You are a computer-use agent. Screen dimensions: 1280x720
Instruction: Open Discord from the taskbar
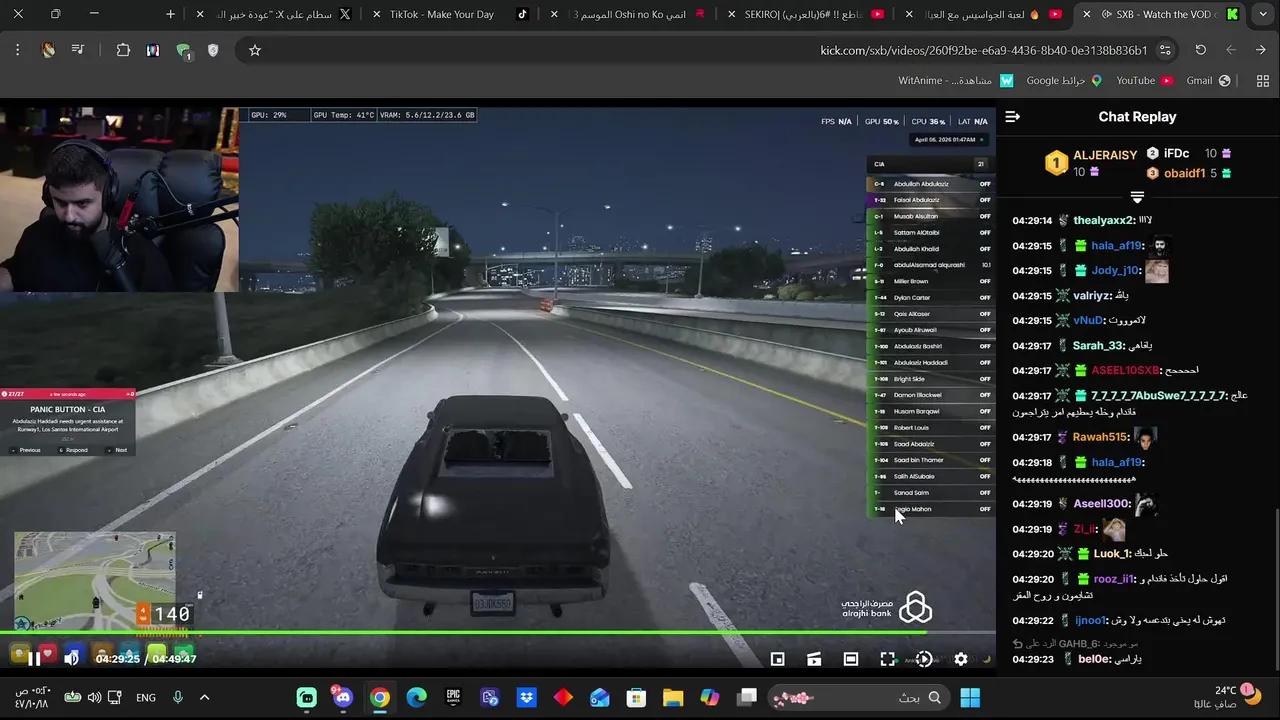pyautogui.click(x=343, y=697)
